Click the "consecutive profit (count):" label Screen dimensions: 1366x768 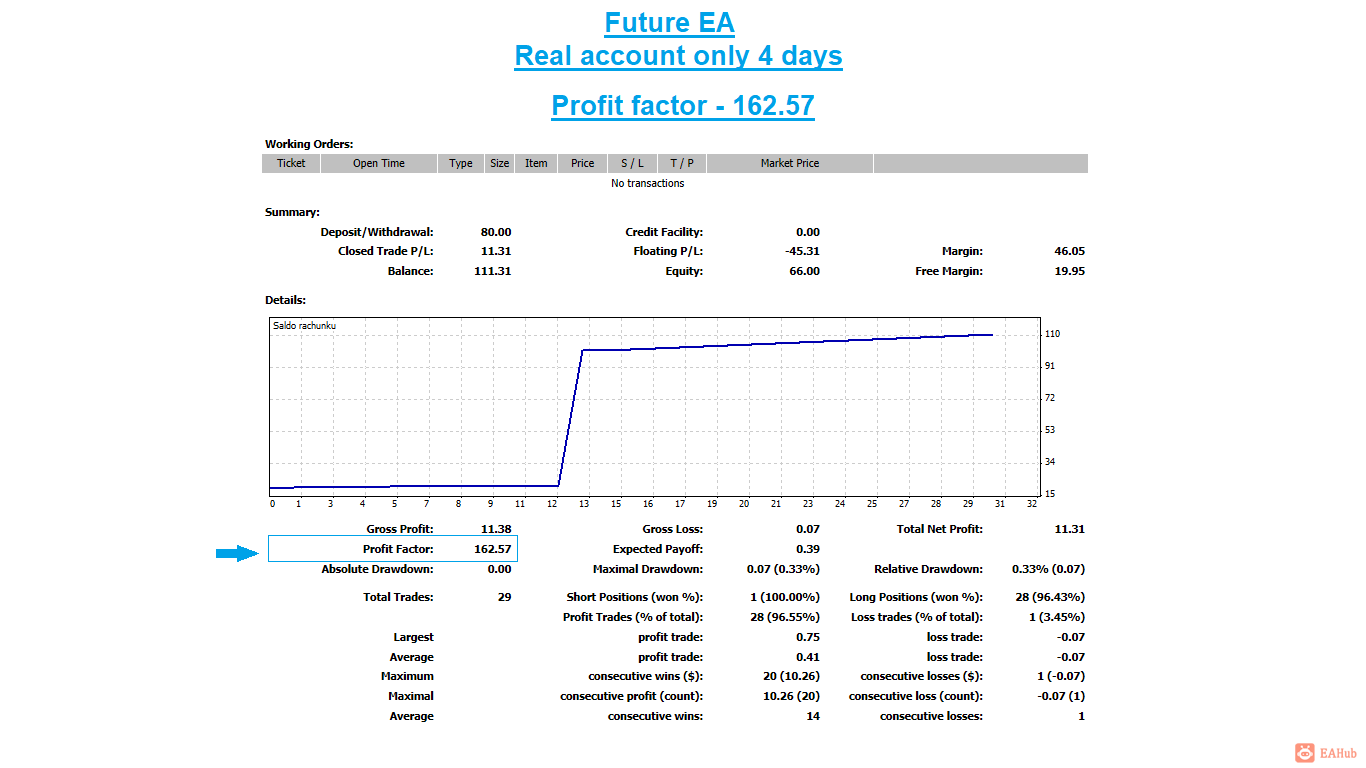pos(632,696)
